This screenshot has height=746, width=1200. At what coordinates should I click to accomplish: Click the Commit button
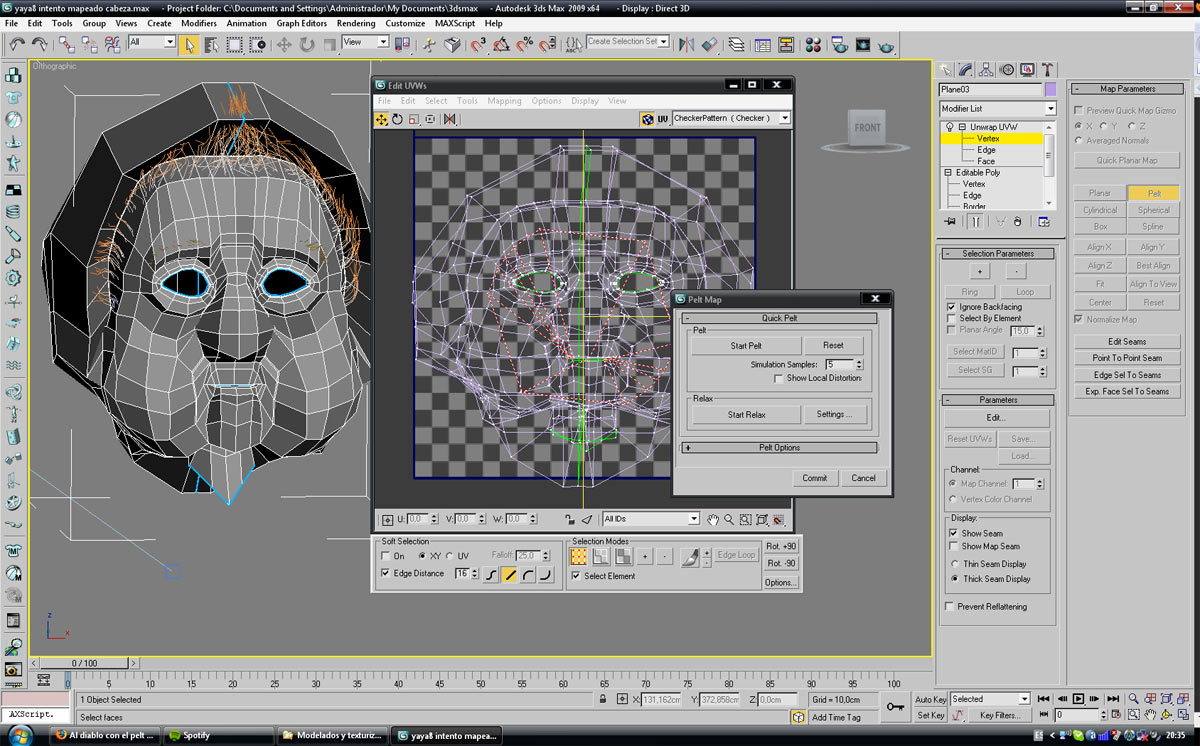point(814,478)
